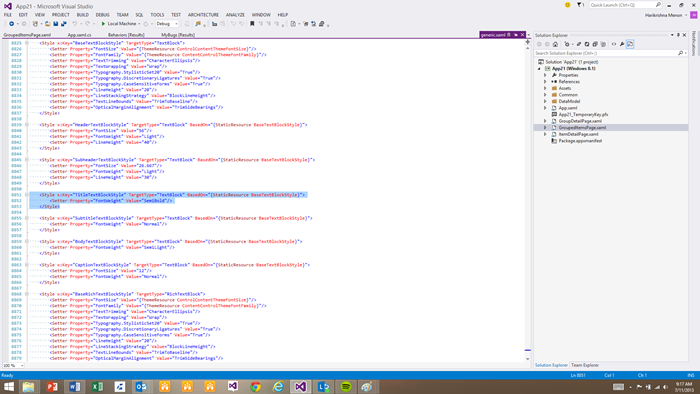The height and width of the screenshot is (394, 700).
Task: Open Google Chrome from the taskbar
Action: point(255,386)
